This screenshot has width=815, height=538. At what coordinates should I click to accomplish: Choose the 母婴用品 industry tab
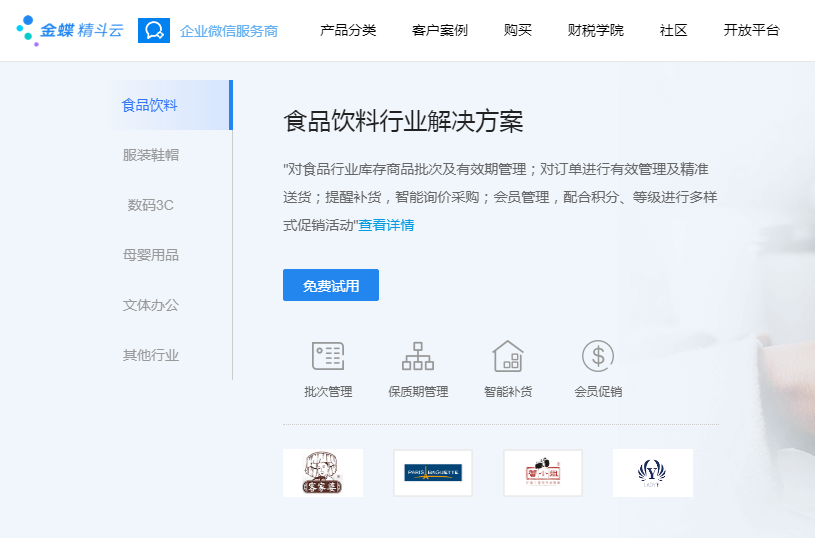(x=151, y=255)
